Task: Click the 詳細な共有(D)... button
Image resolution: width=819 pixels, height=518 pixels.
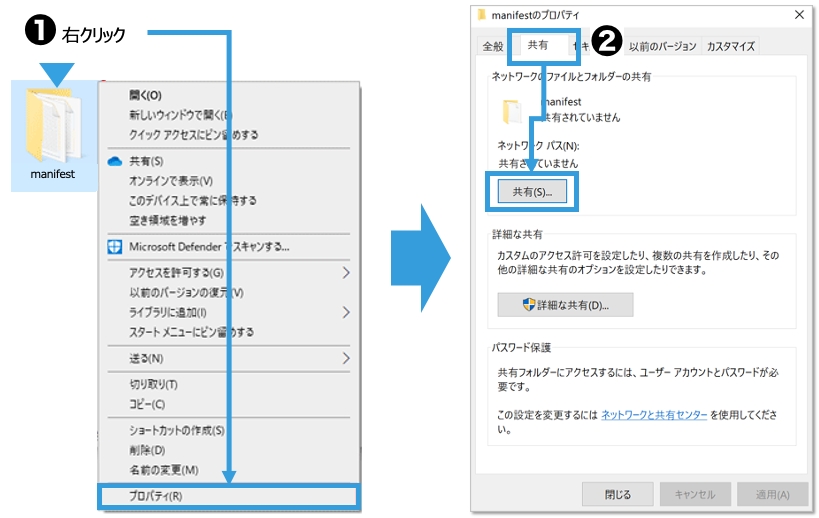Action: [565, 305]
